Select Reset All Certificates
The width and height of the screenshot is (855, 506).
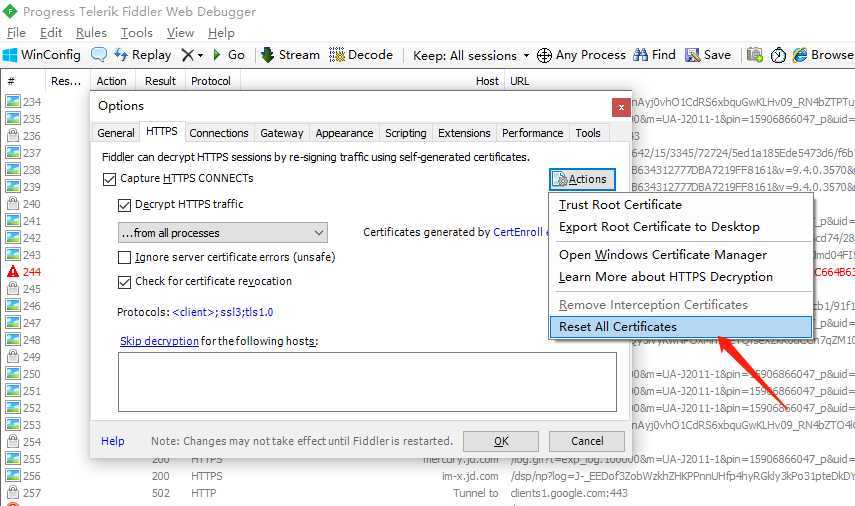click(681, 327)
